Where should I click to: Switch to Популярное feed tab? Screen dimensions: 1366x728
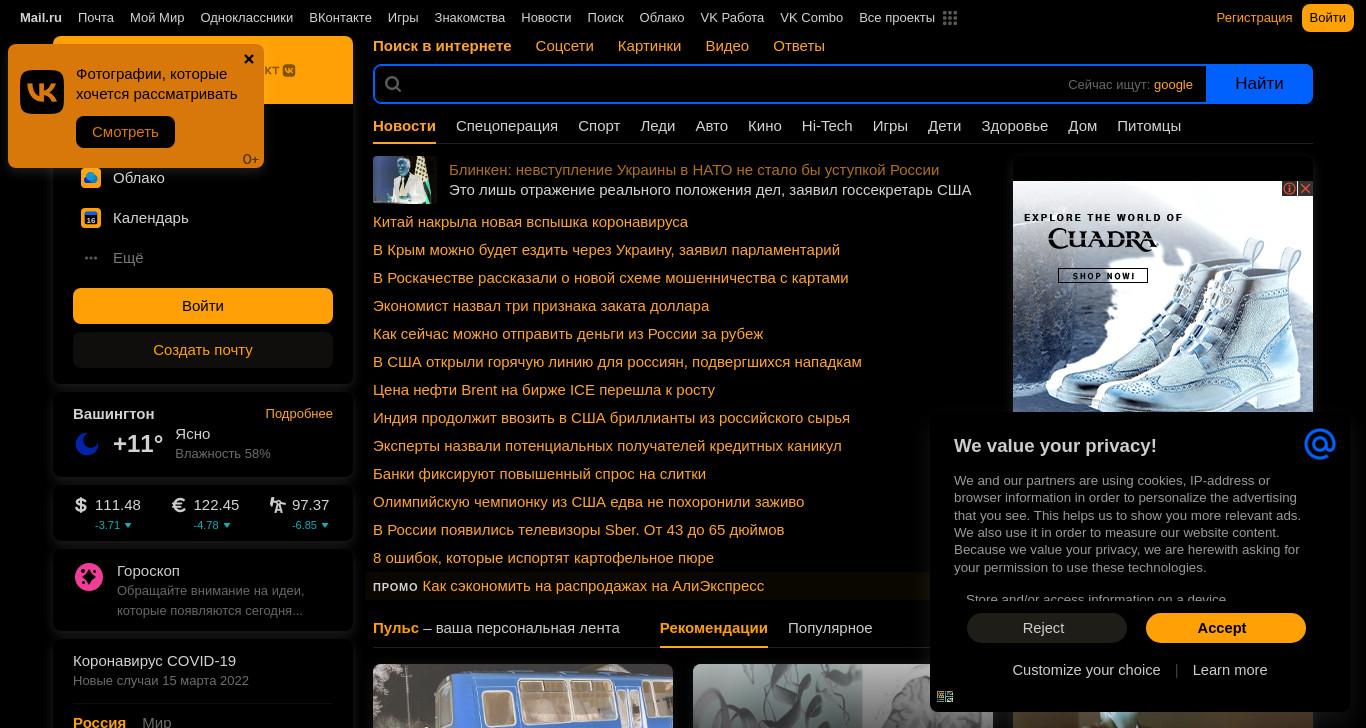(830, 628)
